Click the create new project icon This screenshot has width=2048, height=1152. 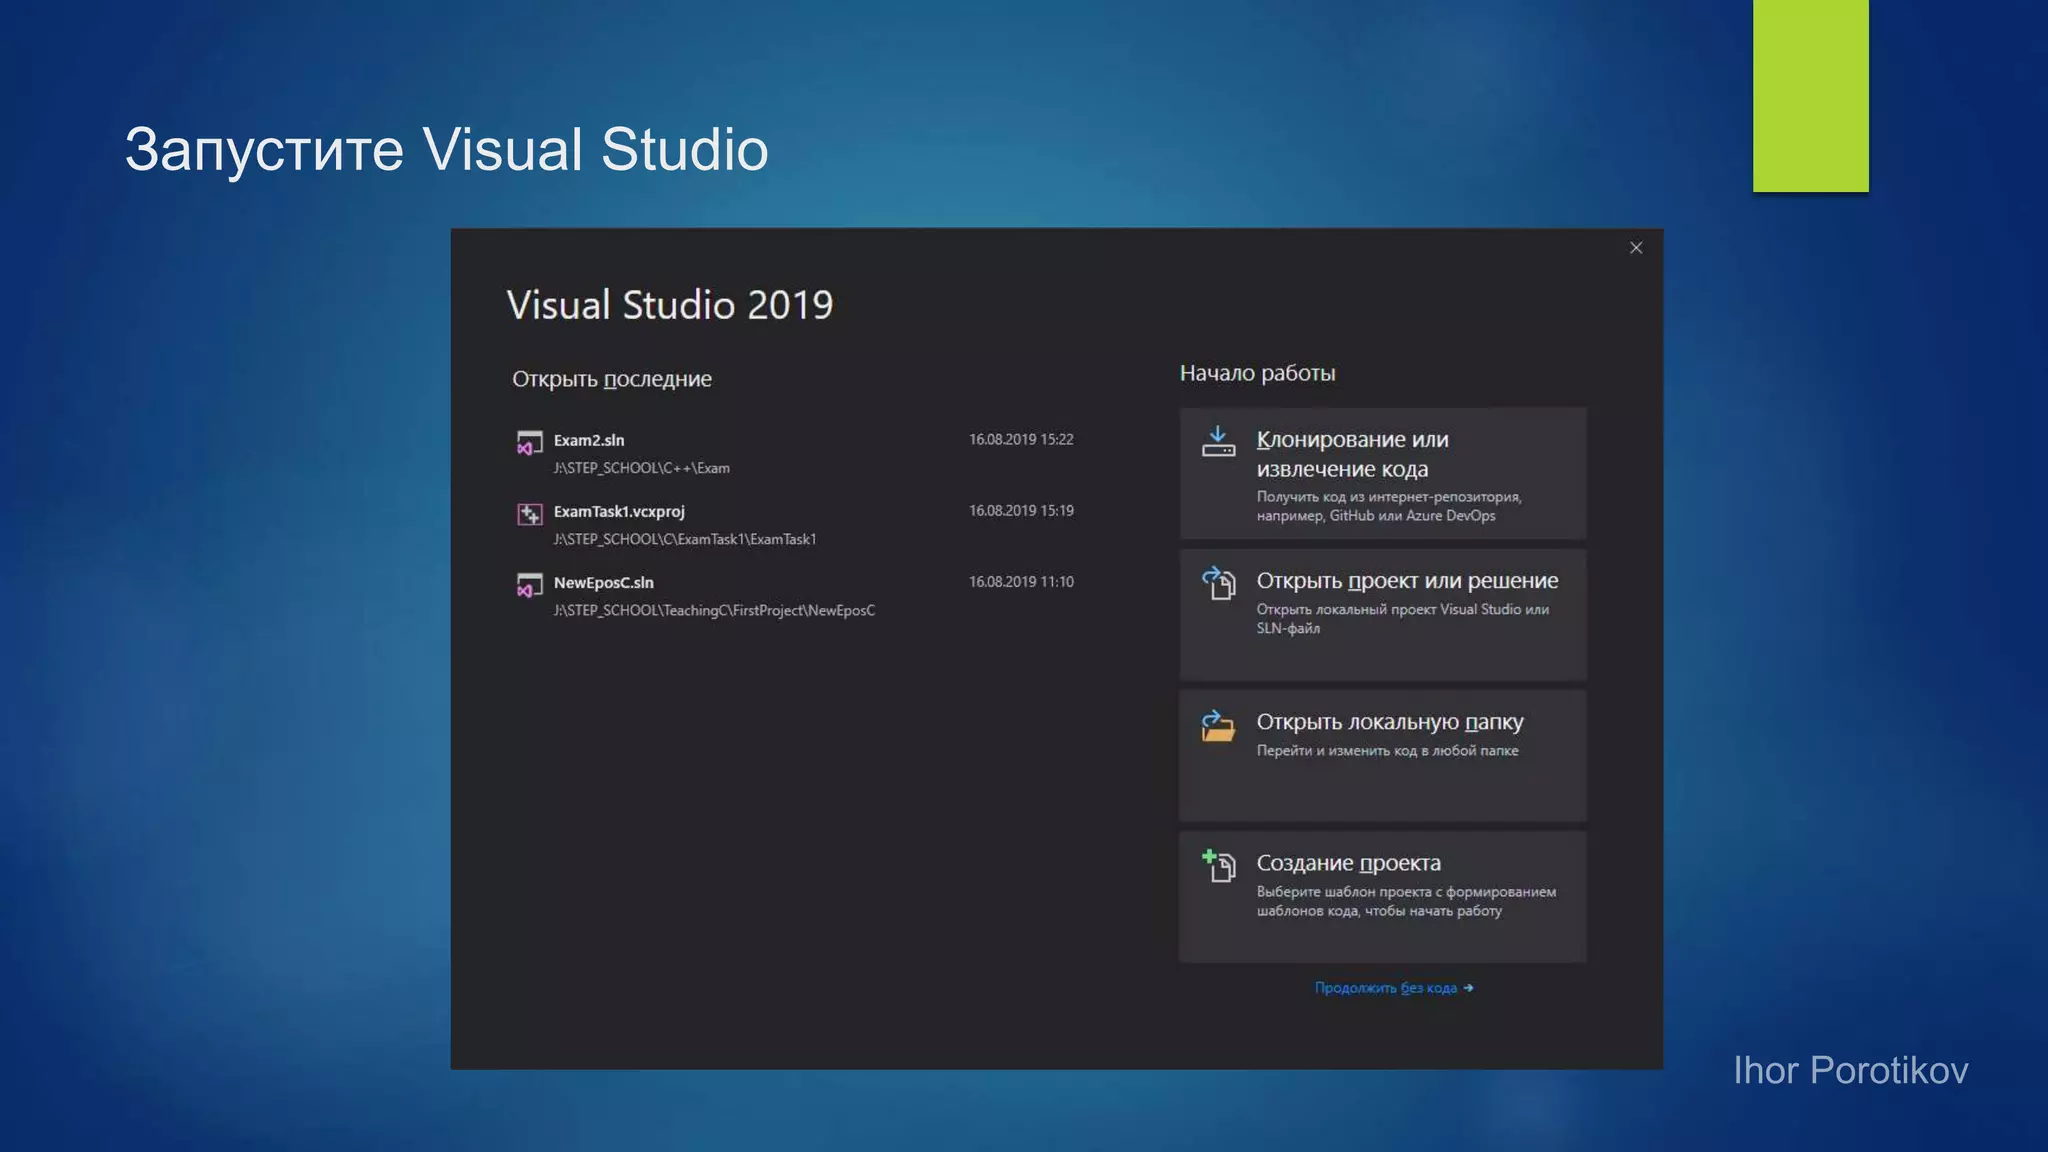coord(1218,866)
